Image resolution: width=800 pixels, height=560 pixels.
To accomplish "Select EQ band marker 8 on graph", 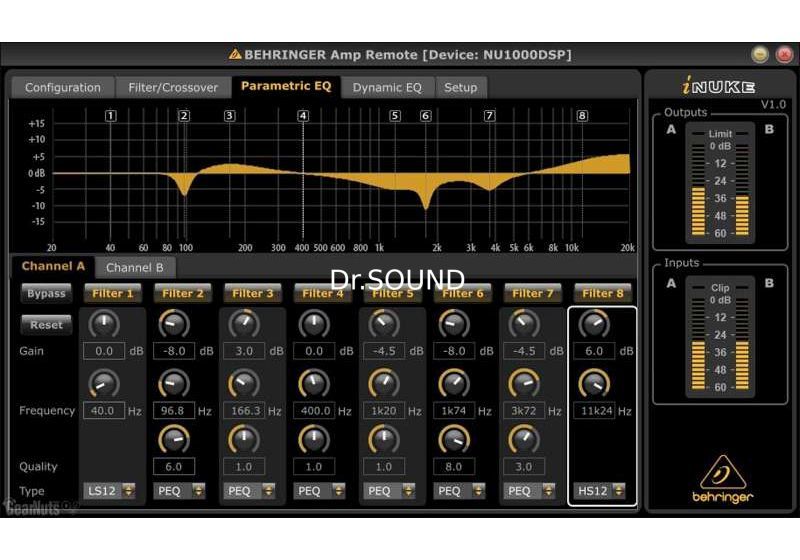I will pyautogui.click(x=582, y=116).
